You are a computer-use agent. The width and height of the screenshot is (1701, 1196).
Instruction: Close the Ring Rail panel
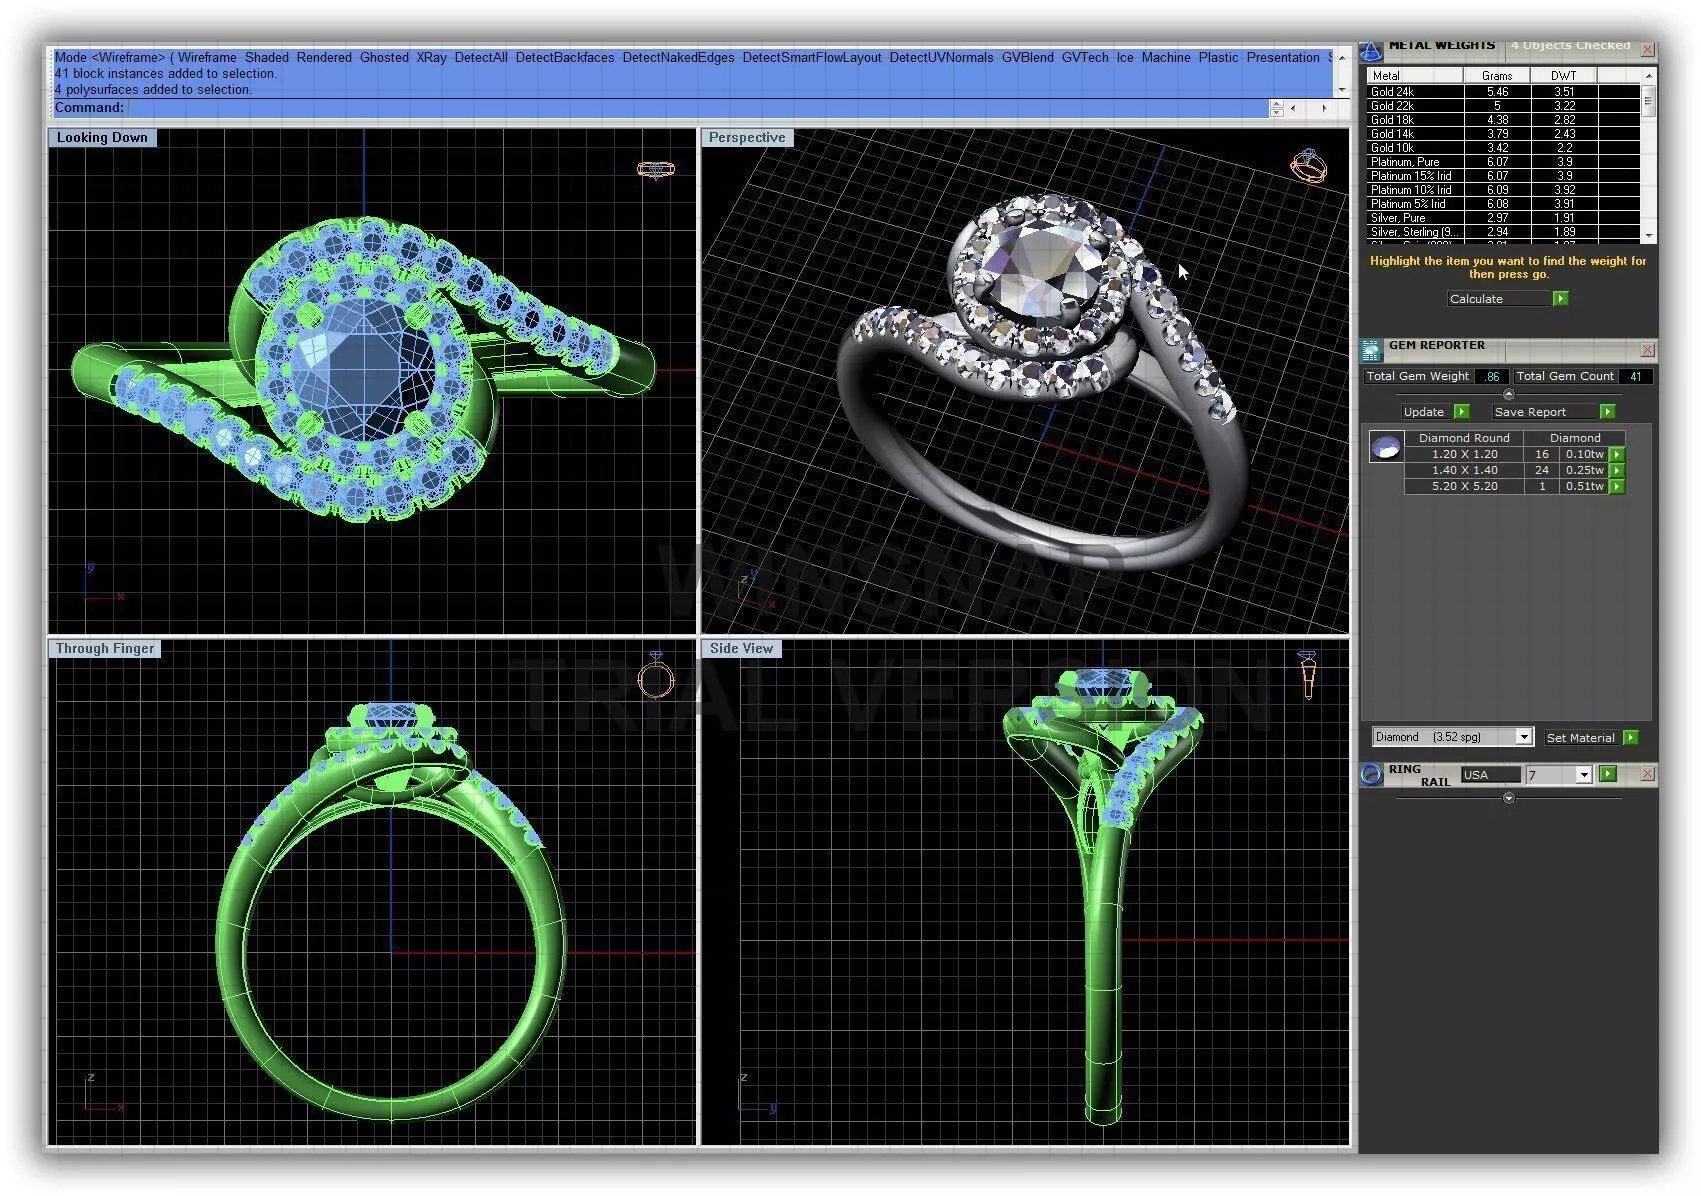[1648, 774]
